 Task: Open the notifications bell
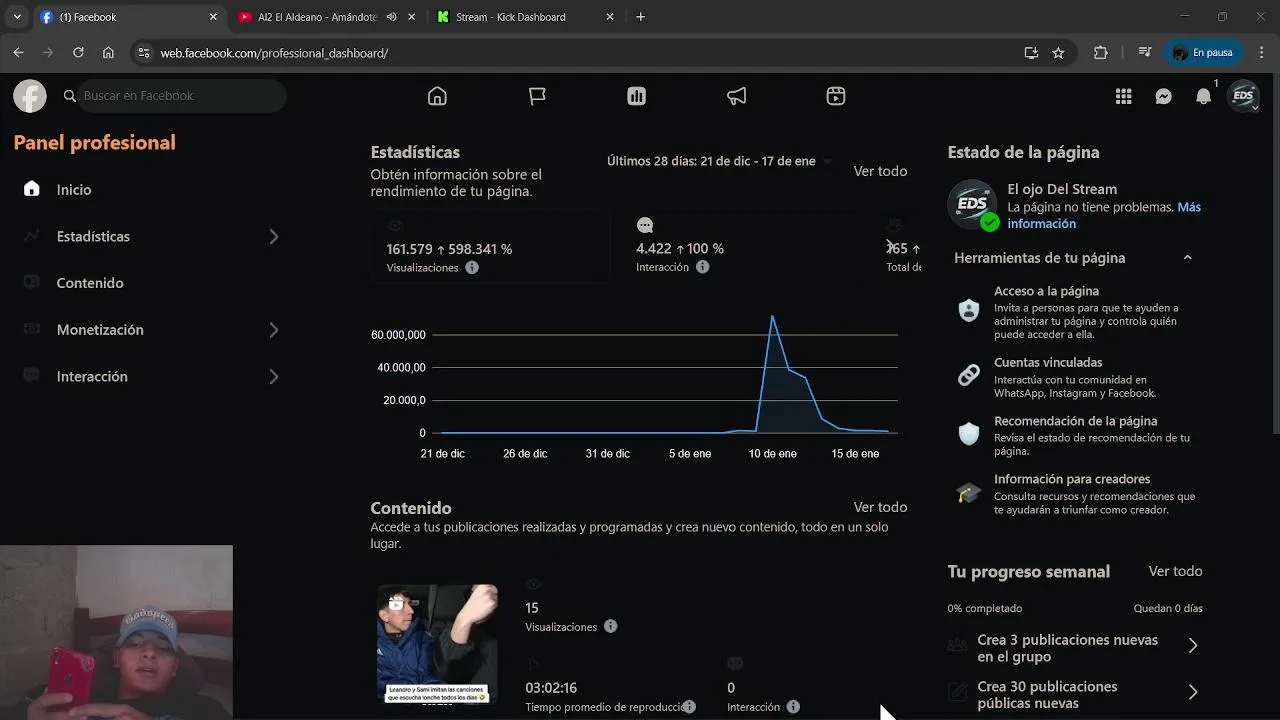(x=1204, y=96)
